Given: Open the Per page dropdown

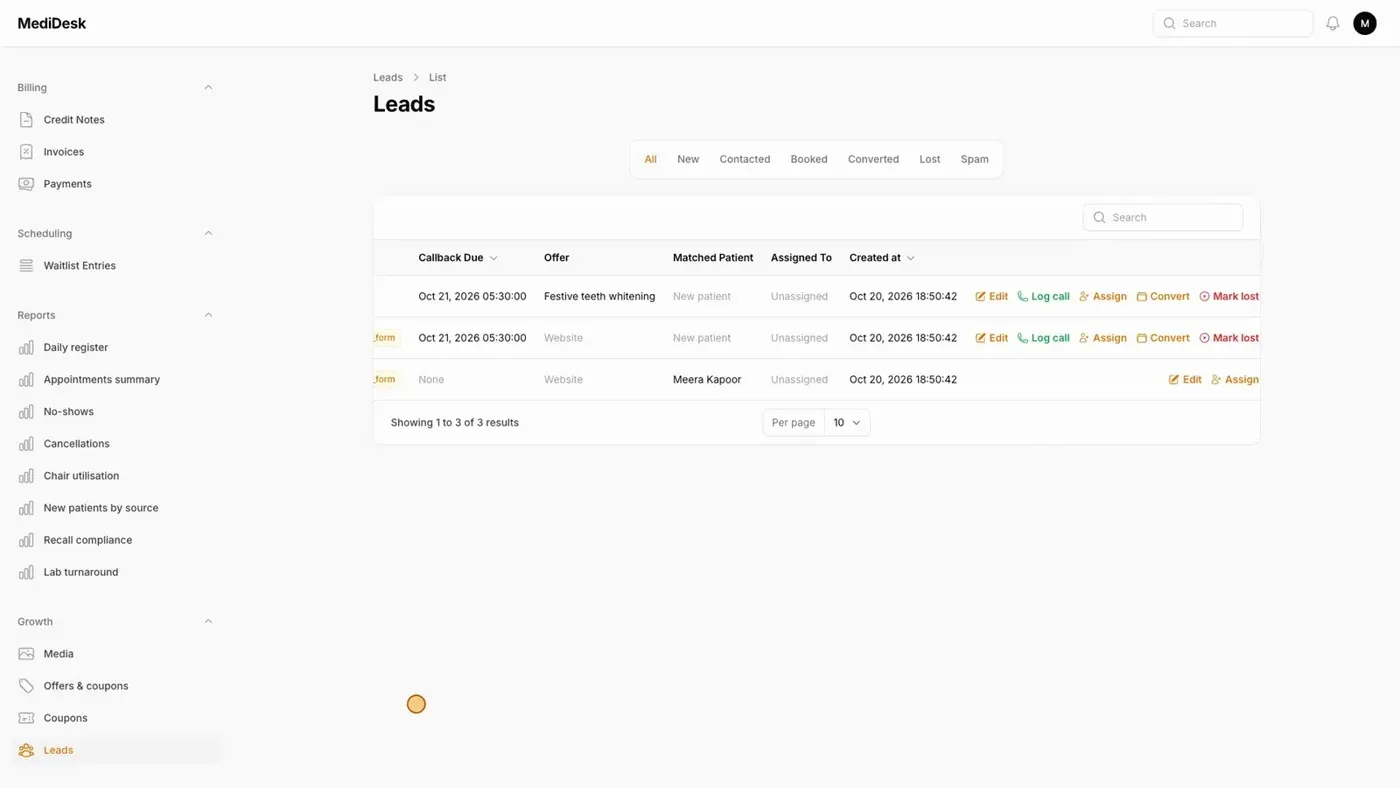Looking at the screenshot, I should 846,423.
